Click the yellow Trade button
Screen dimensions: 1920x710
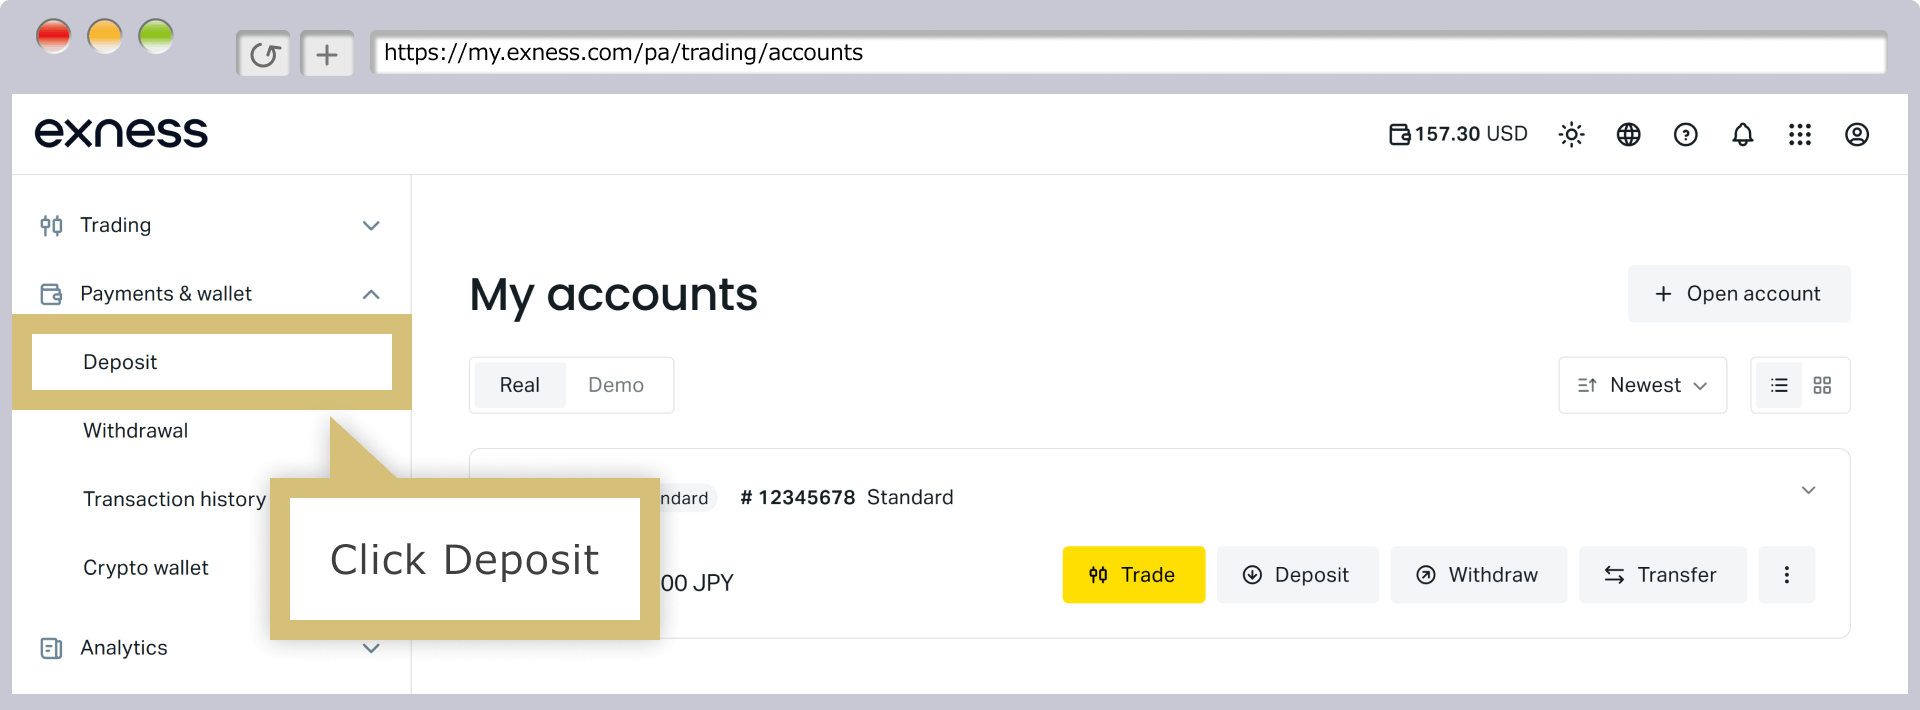tap(1134, 575)
